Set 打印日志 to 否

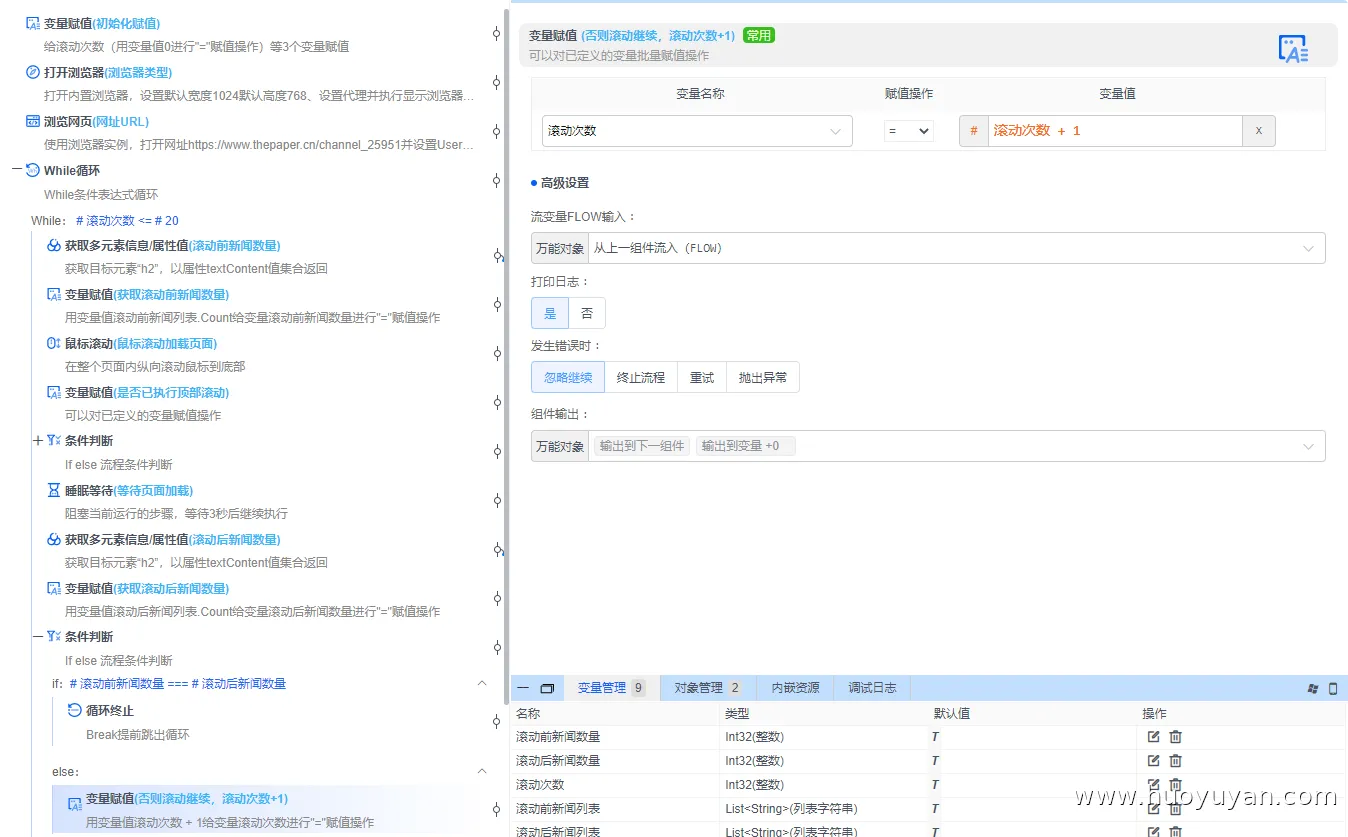586,313
